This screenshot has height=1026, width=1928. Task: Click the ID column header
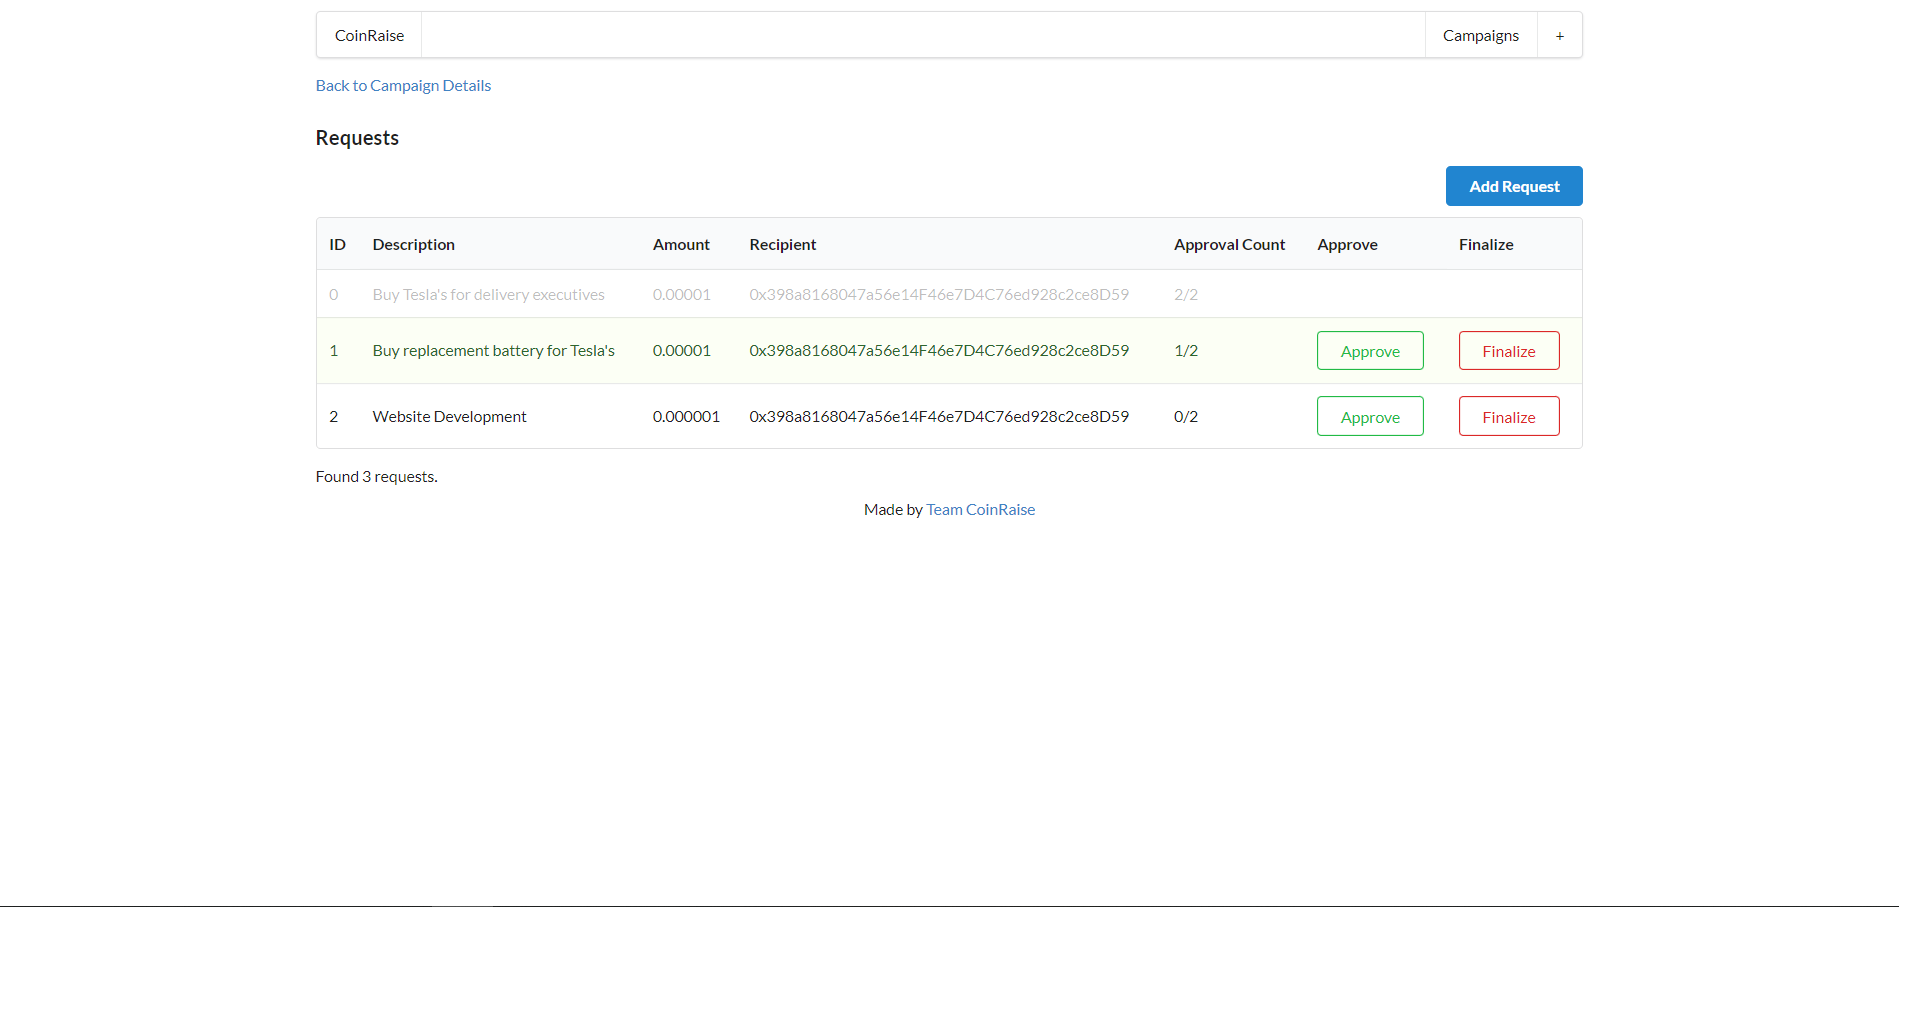[338, 244]
